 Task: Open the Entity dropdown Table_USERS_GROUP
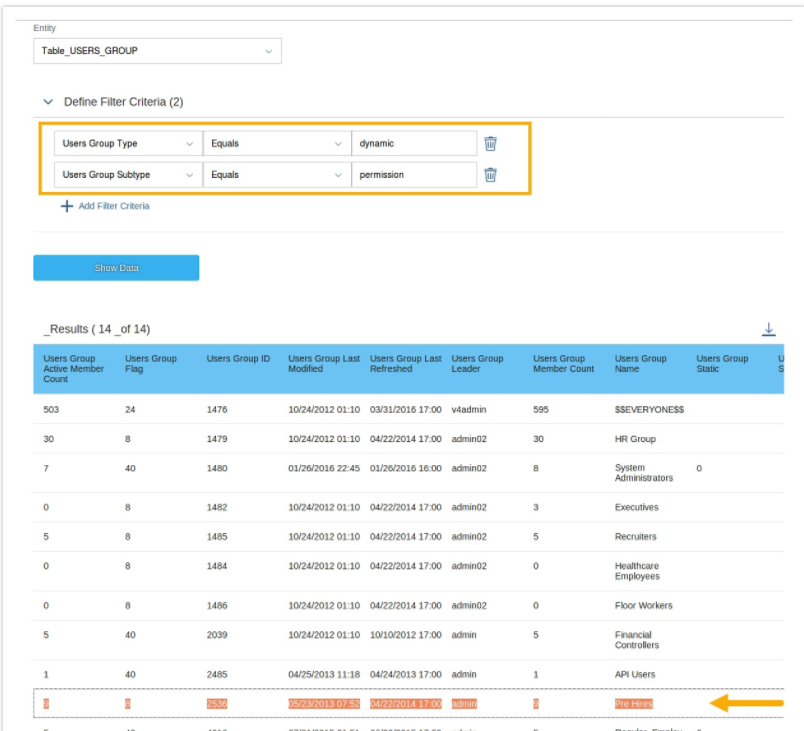[x=157, y=51]
